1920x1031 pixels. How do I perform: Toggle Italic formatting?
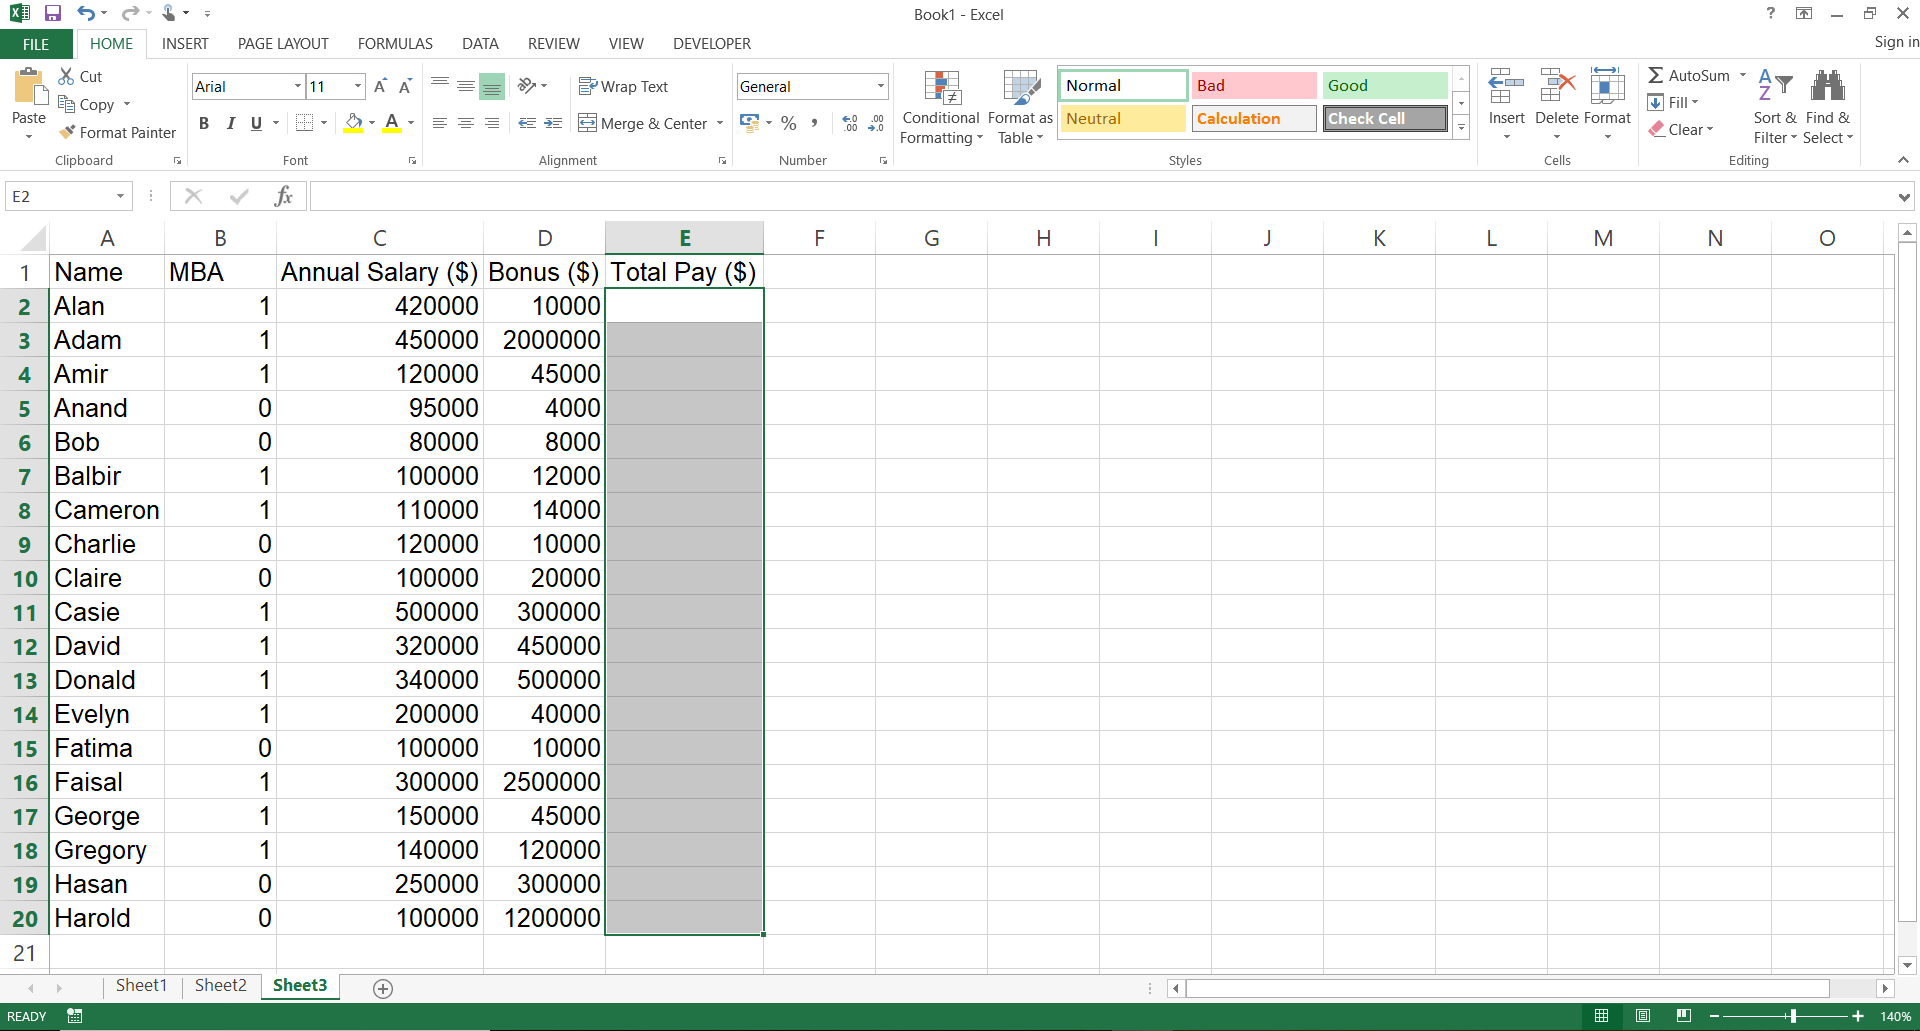[231, 123]
